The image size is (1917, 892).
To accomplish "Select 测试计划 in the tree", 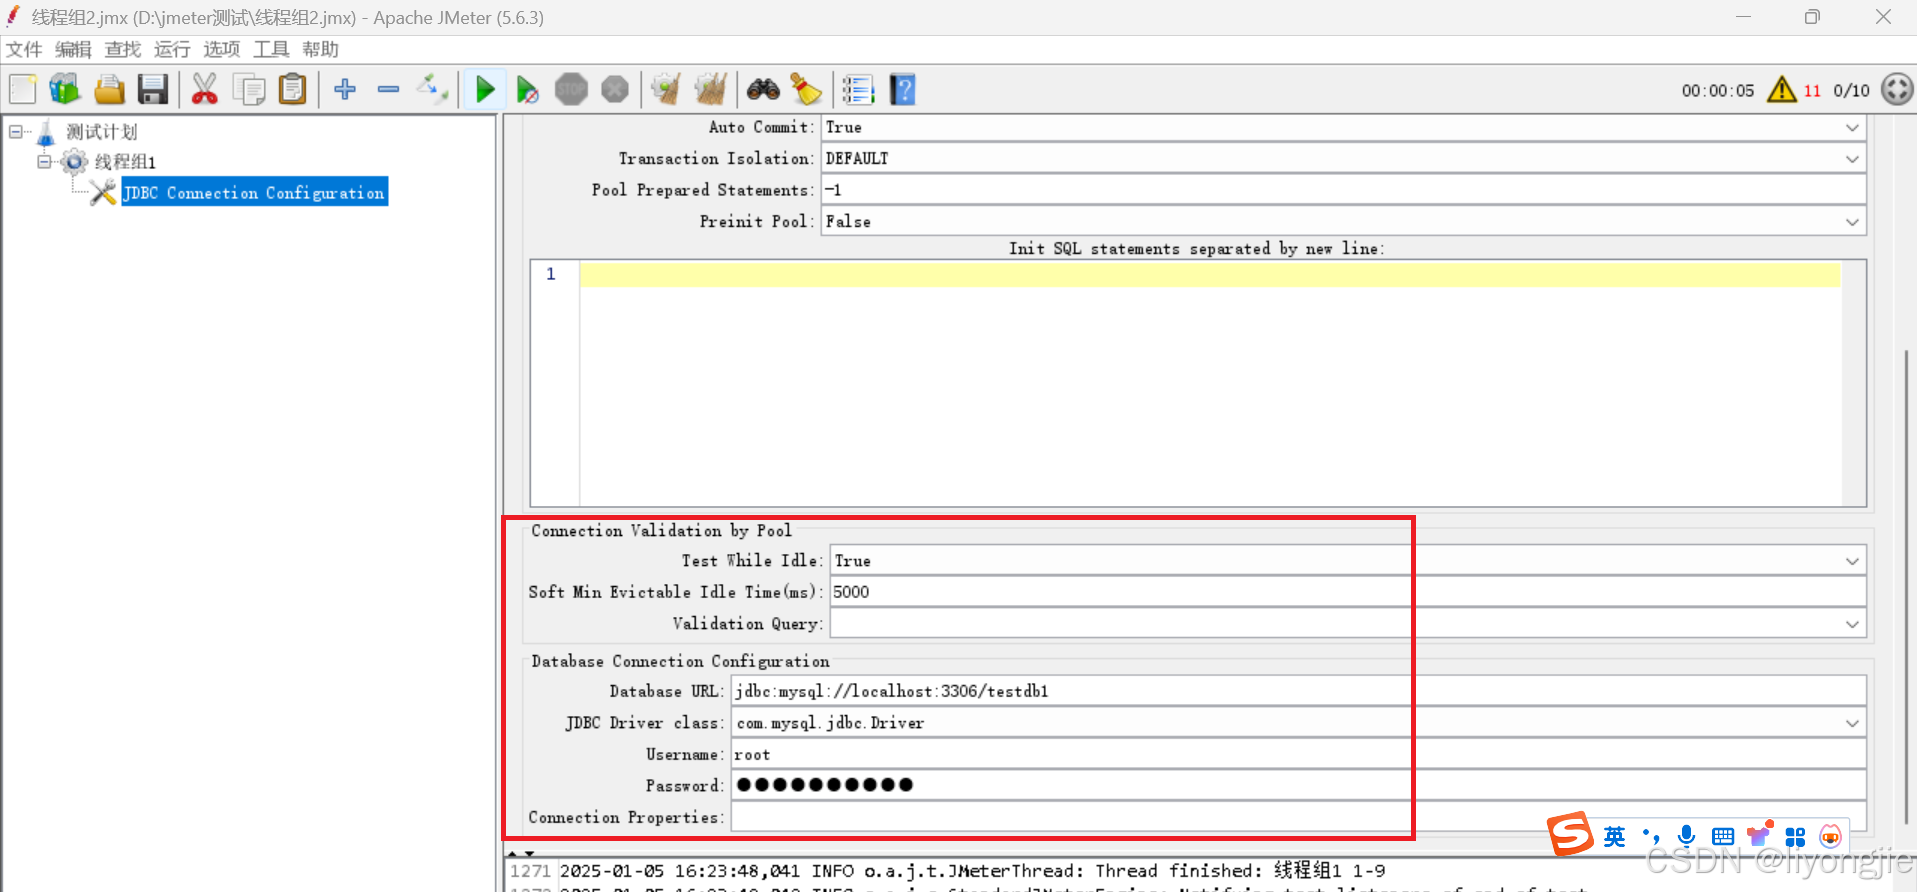I will [x=101, y=132].
